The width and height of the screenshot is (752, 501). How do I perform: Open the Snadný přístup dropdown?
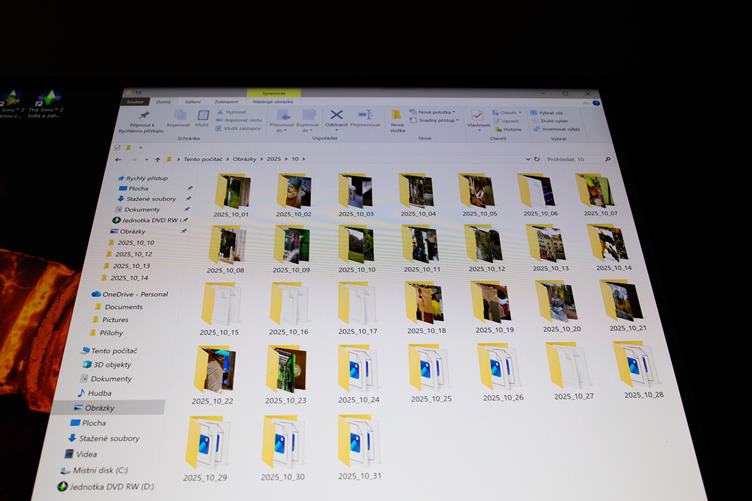pos(436,120)
